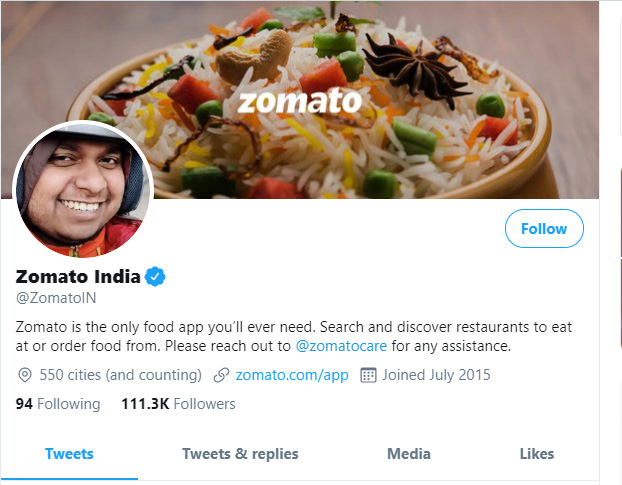The image size is (622, 485).
Task: View the 111.3K Followers list
Action: coord(178,404)
